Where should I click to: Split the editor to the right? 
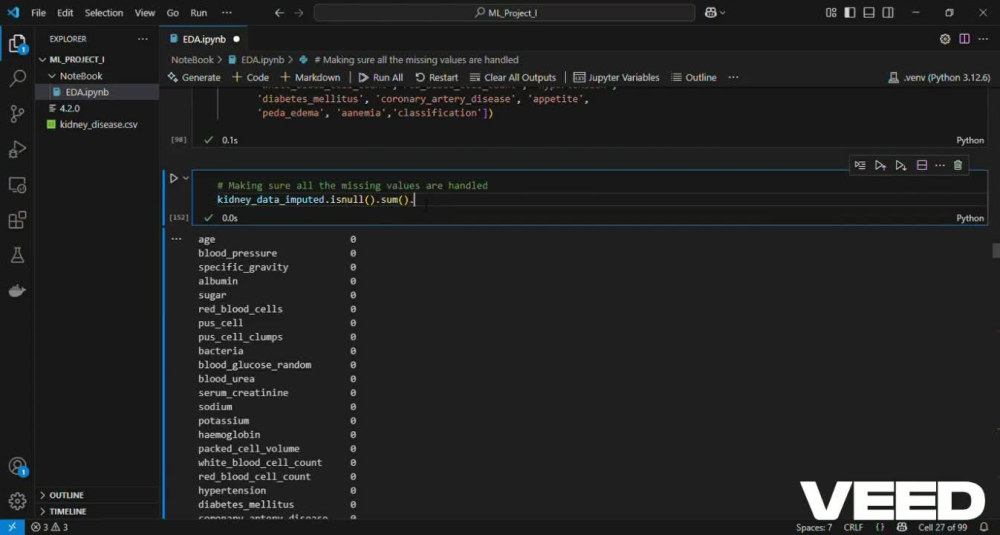pos(964,39)
